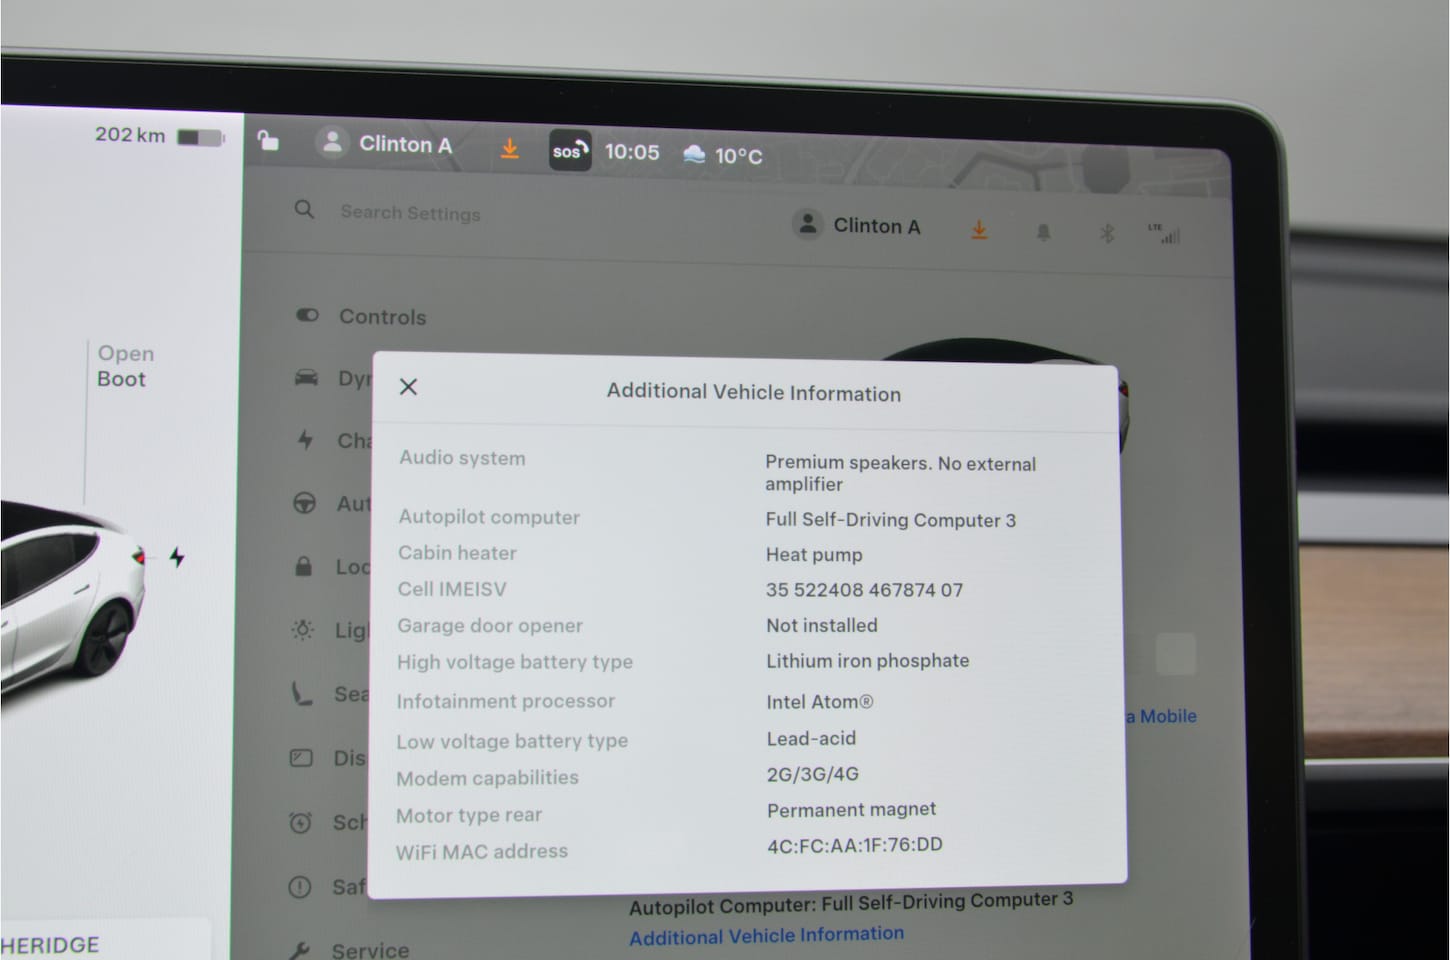
Task: Select the Autopilot steering wheel sidebar icon
Action: (x=304, y=503)
